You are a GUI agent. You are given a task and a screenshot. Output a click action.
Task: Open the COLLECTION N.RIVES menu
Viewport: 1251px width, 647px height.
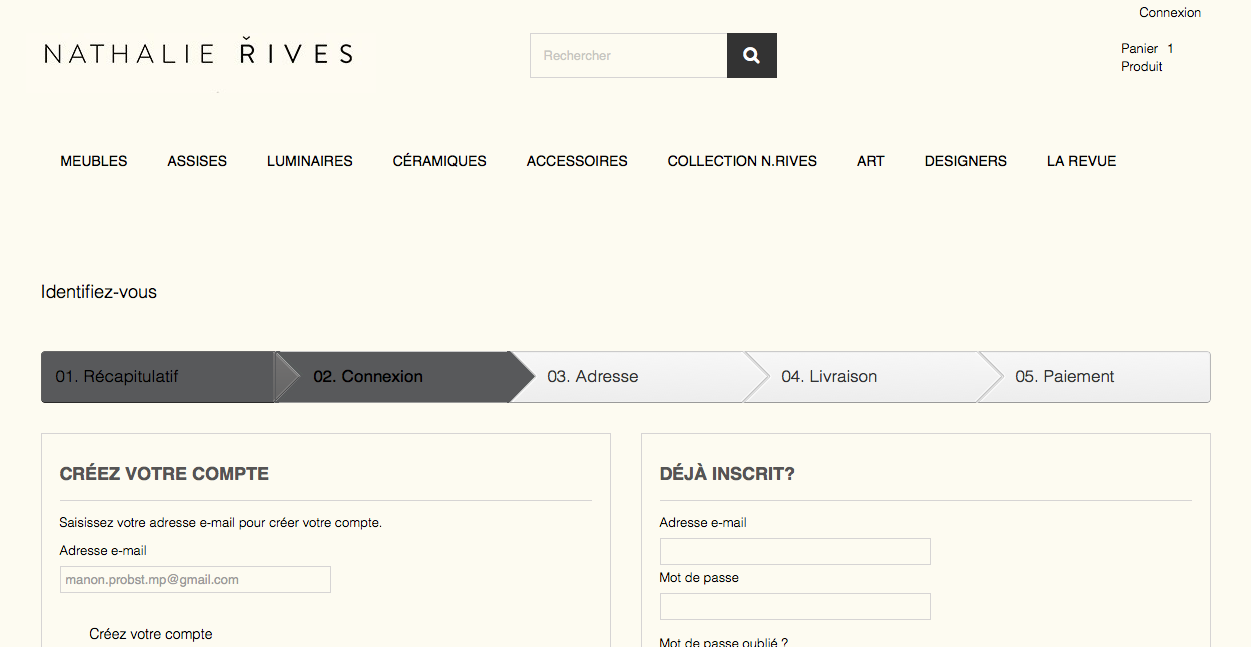pos(742,161)
